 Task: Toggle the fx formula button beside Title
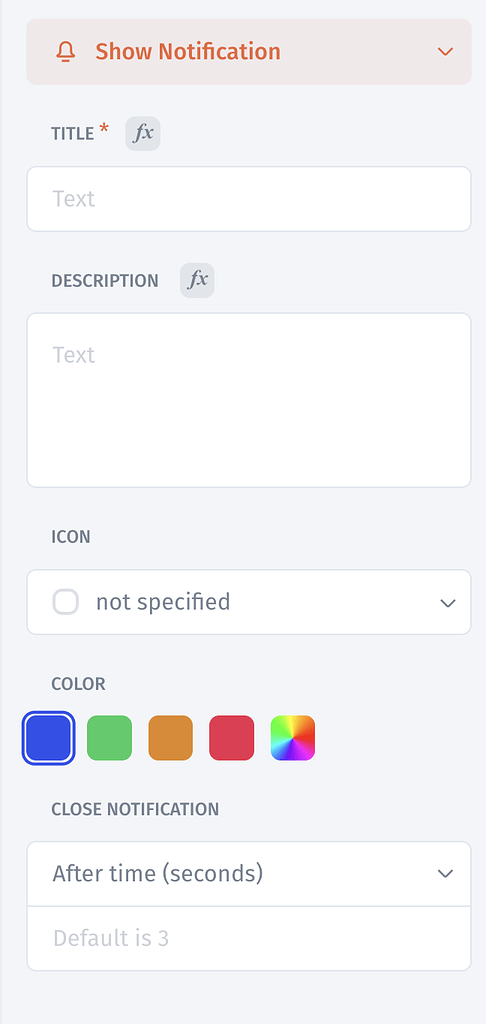[143, 133]
